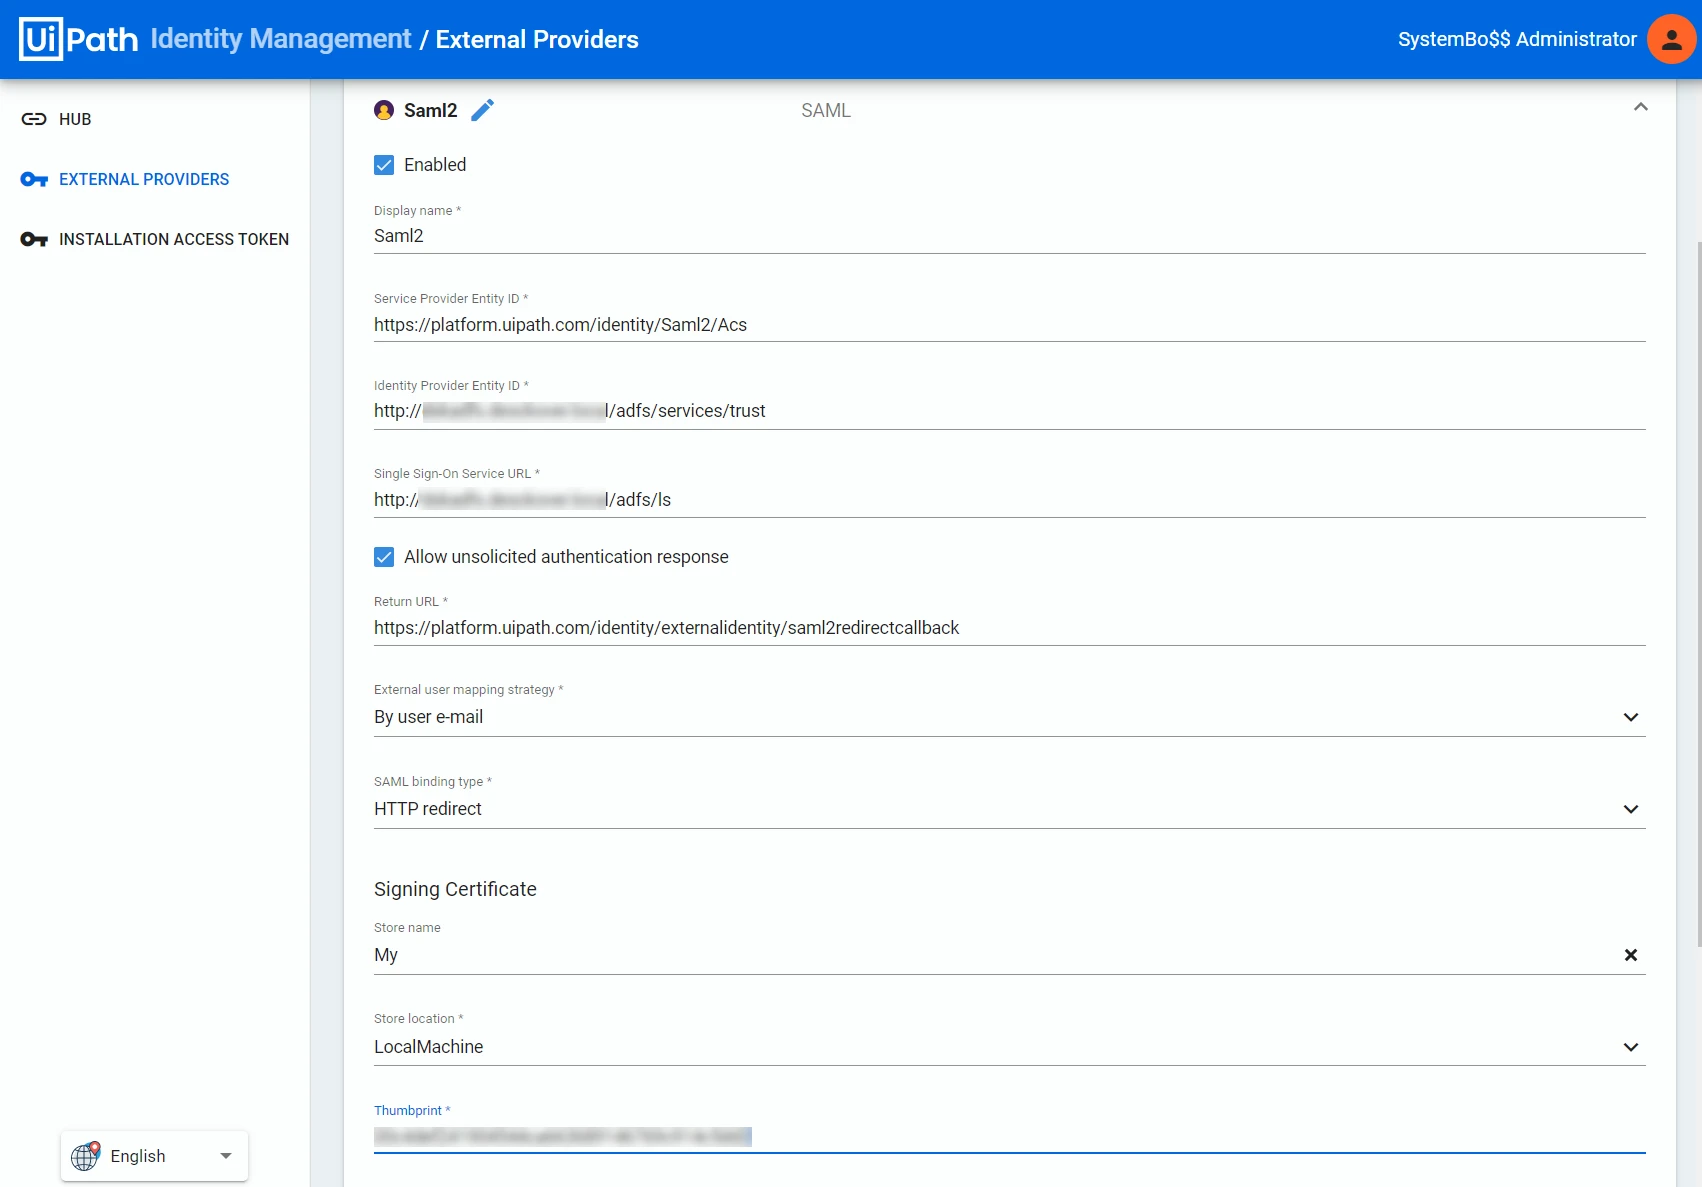Click the Signing Certificate heading
Screen dimensions: 1702x1187
tap(455, 889)
